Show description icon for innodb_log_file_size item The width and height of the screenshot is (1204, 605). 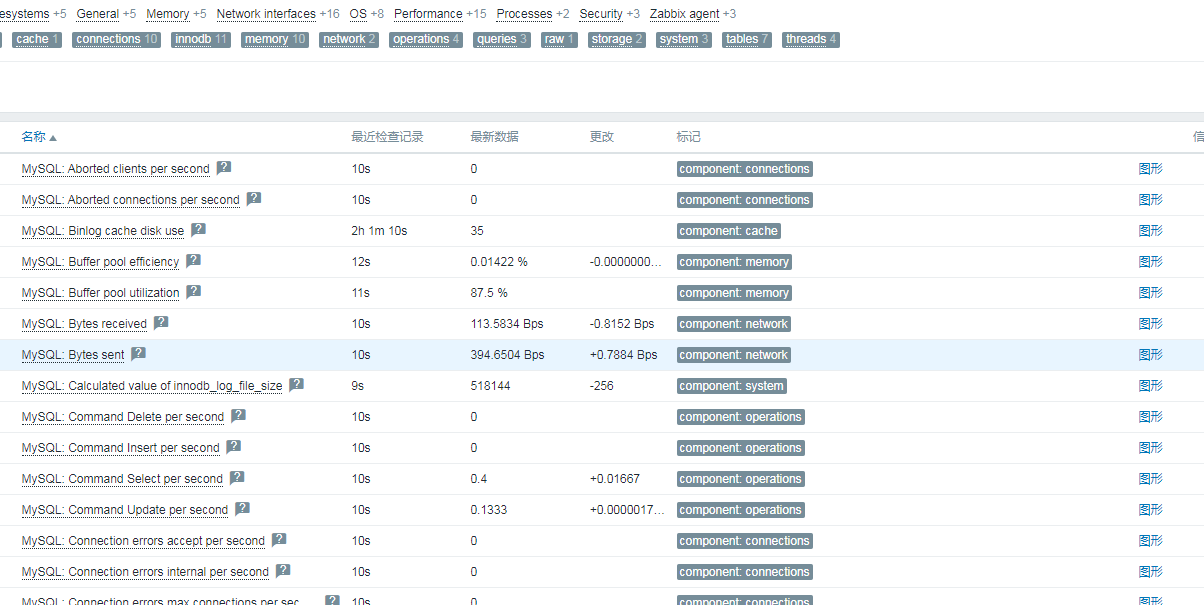point(296,385)
